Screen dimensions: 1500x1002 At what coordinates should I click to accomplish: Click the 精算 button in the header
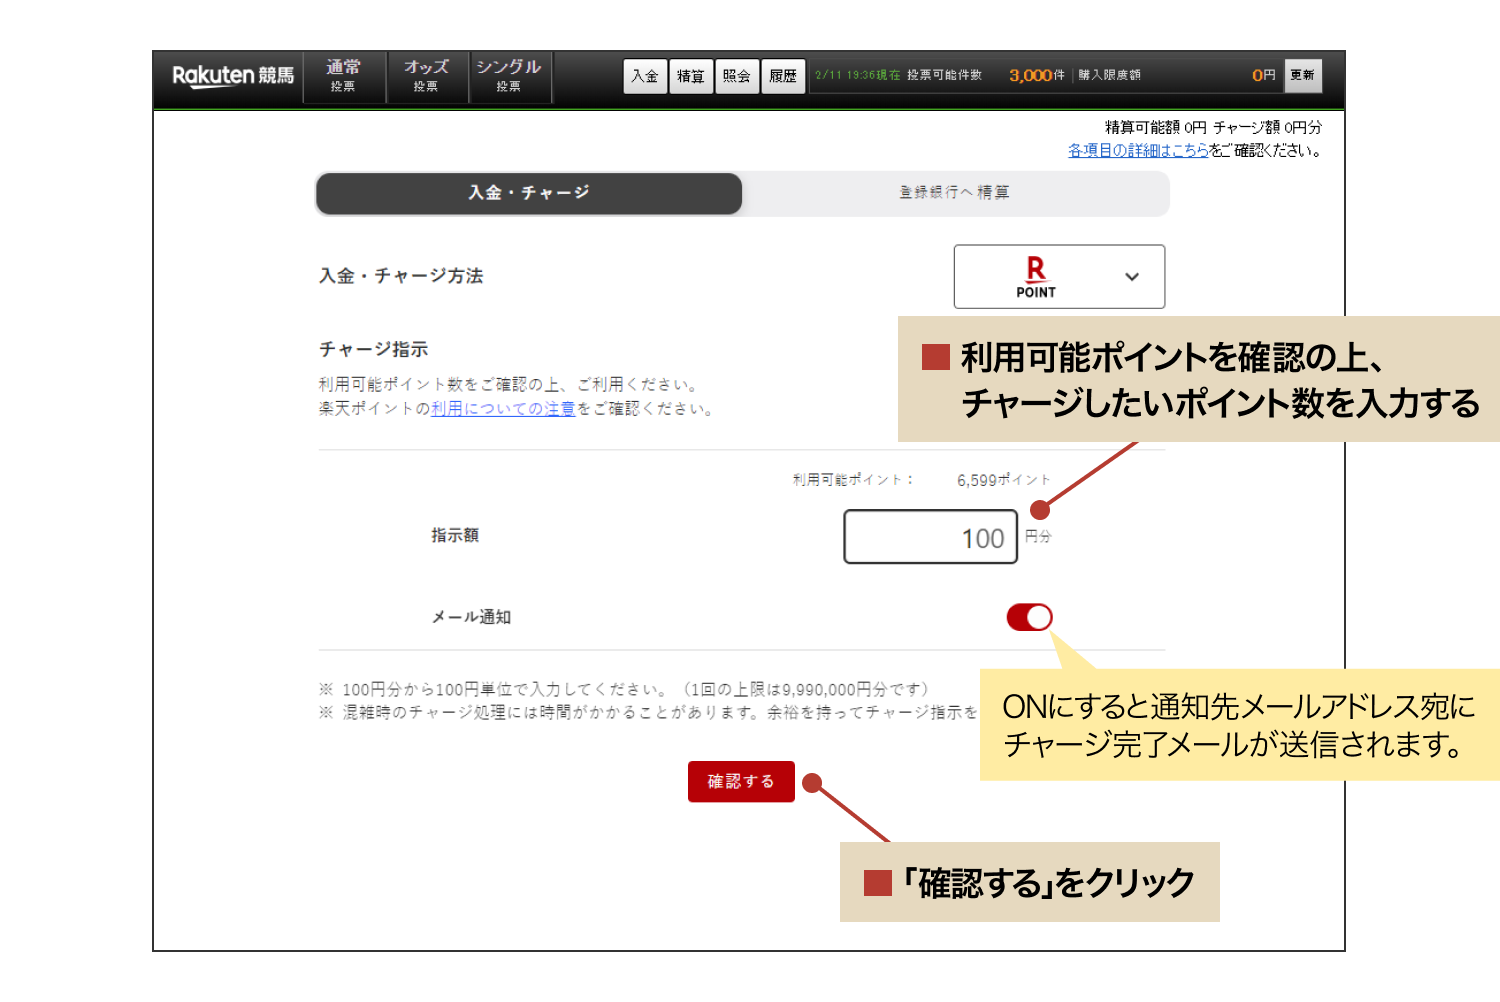click(691, 75)
